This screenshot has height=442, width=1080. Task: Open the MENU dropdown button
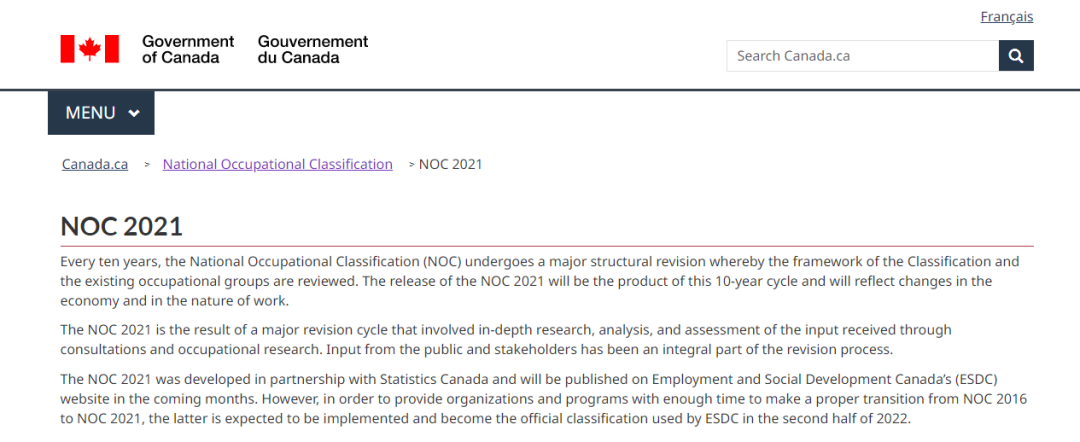[x=101, y=113]
